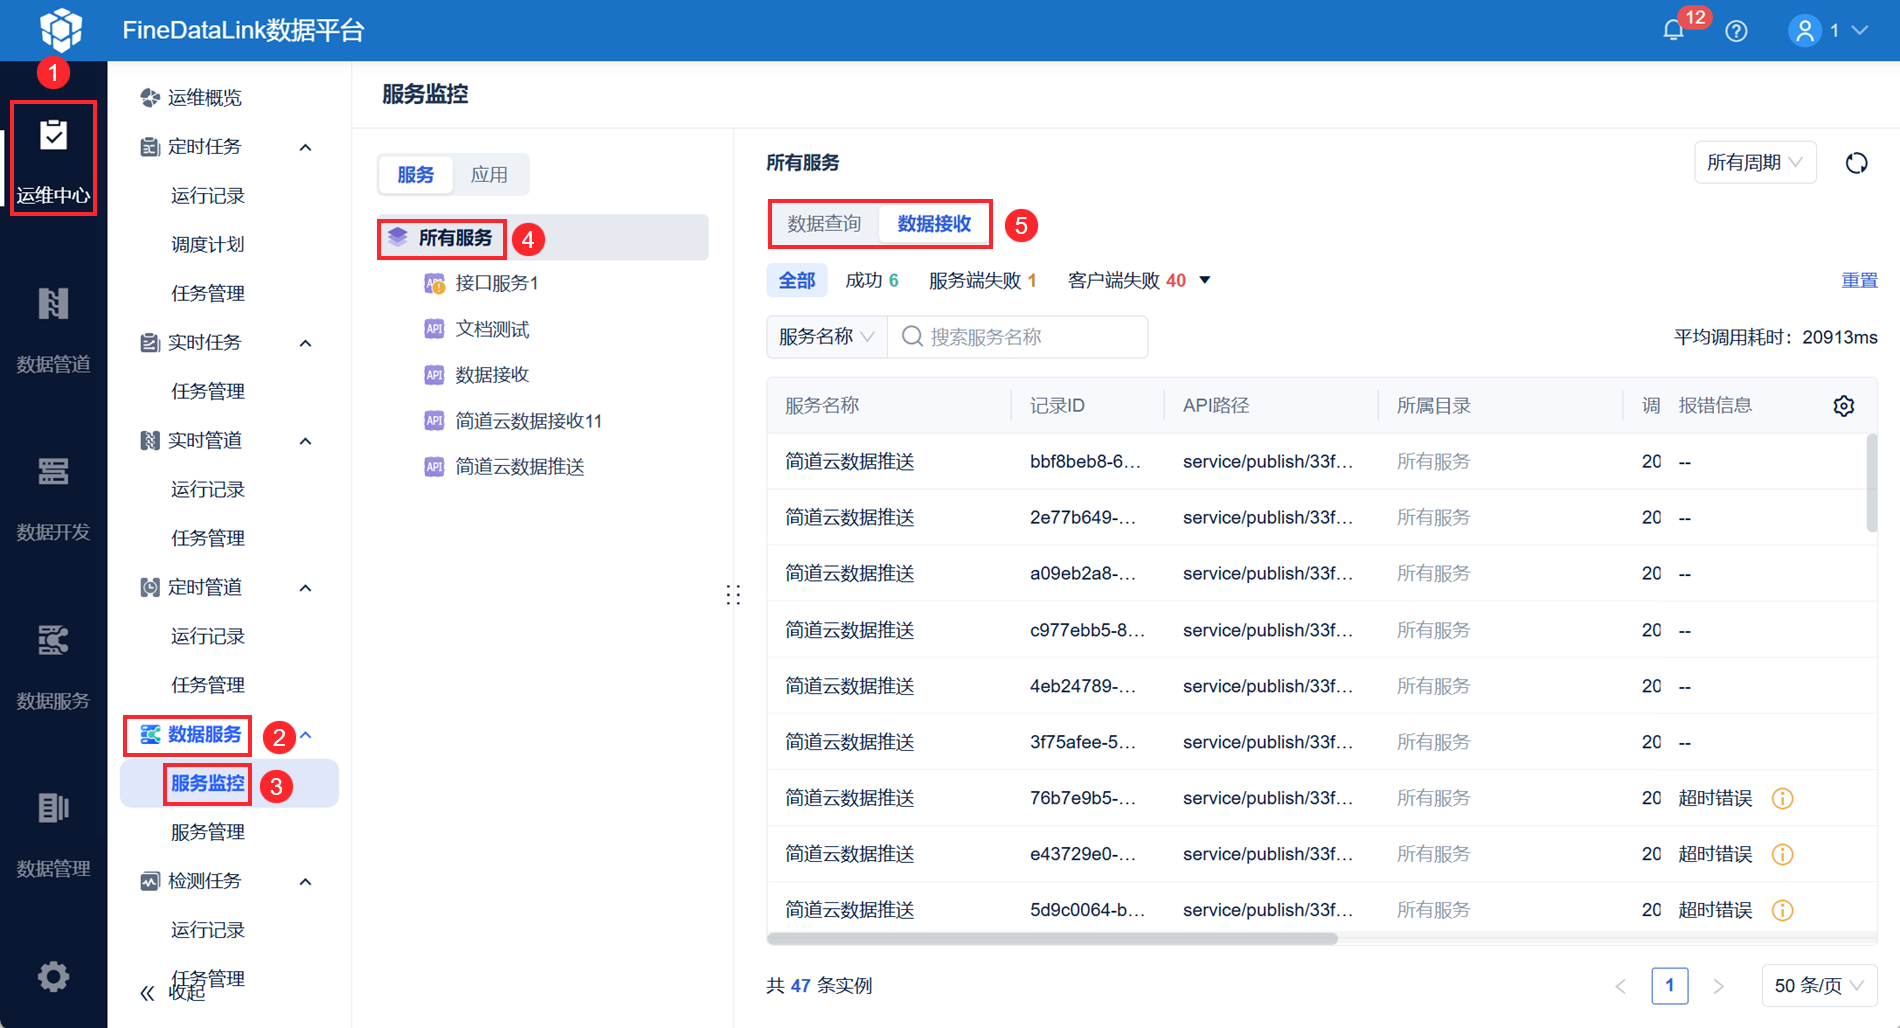This screenshot has height=1028, width=1900.
Task: Click the horizontal table scrollbar
Action: (x=1052, y=938)
